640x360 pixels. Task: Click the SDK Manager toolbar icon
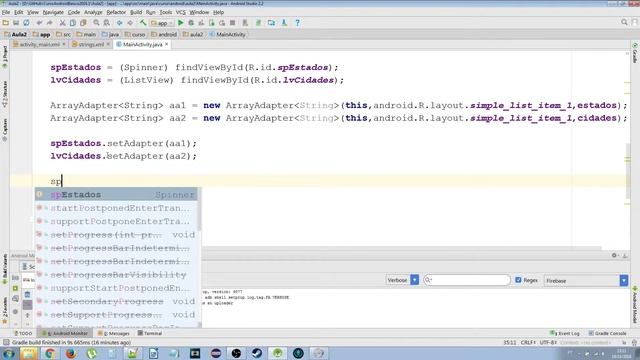point(284,23)
